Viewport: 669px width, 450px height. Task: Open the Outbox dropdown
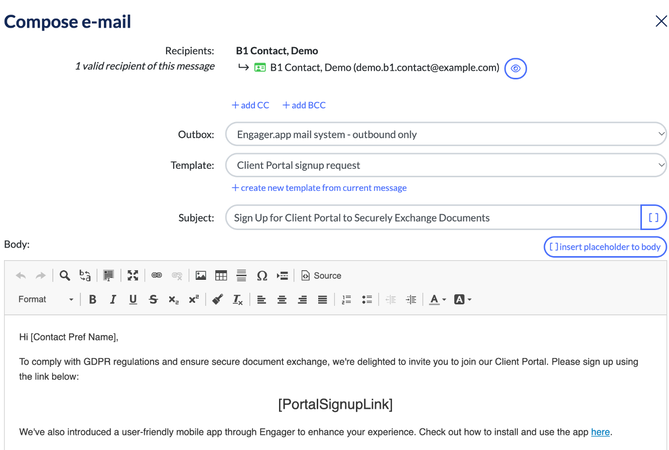point(446,134)
